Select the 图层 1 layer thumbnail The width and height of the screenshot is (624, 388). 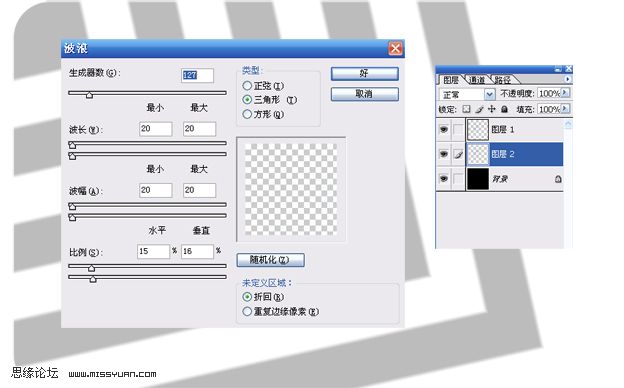(x=478, y=130)
